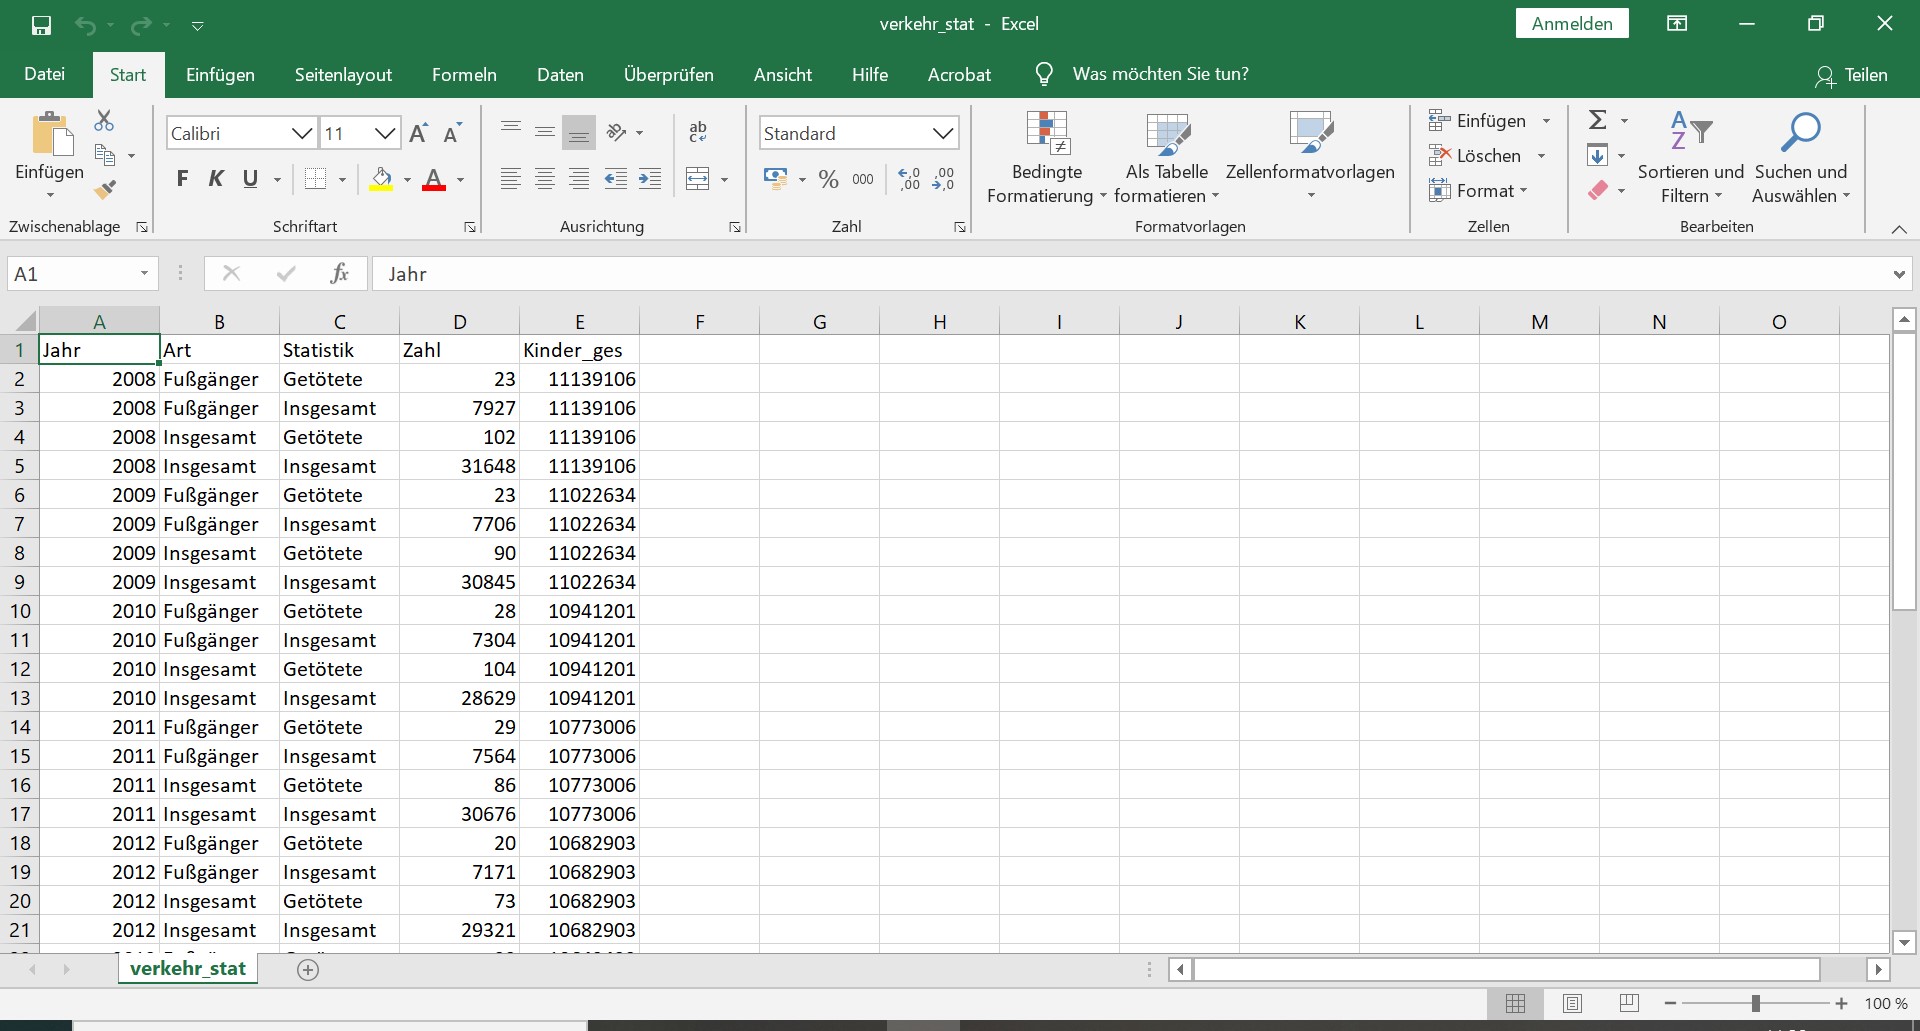Screen dimensions: 1920x1031
Task: Open the Formeln ribbon tab
Action: coord(464,75)
